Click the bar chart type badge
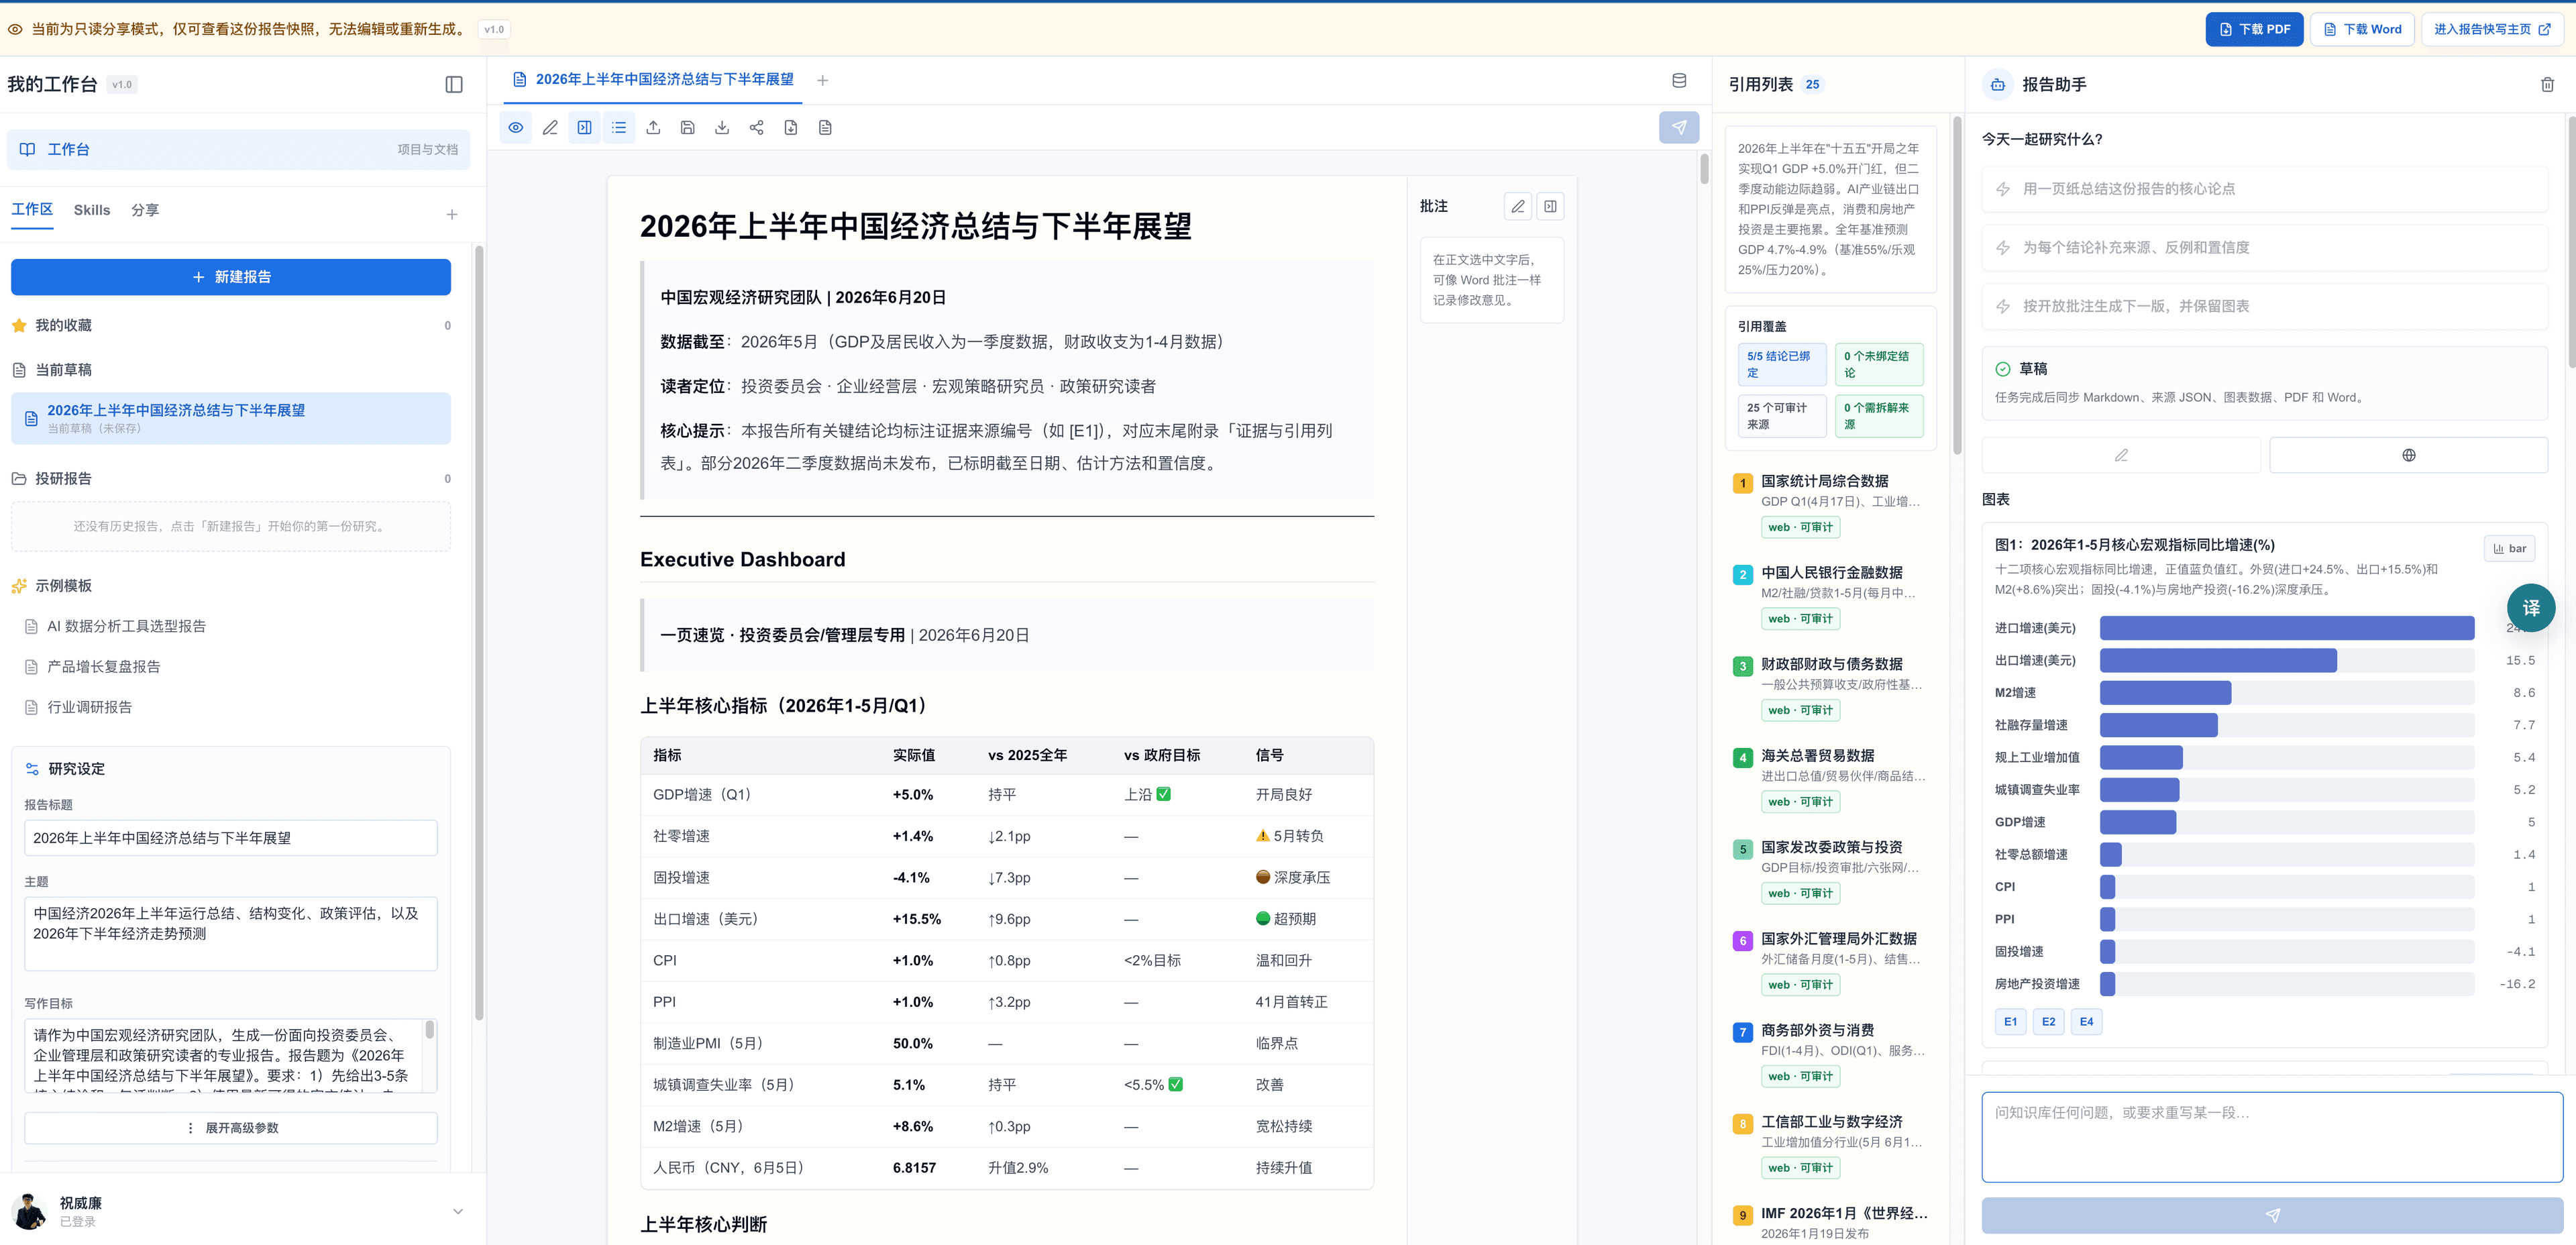This screenshot has height=1245, width=2576. pos(2509,548)
